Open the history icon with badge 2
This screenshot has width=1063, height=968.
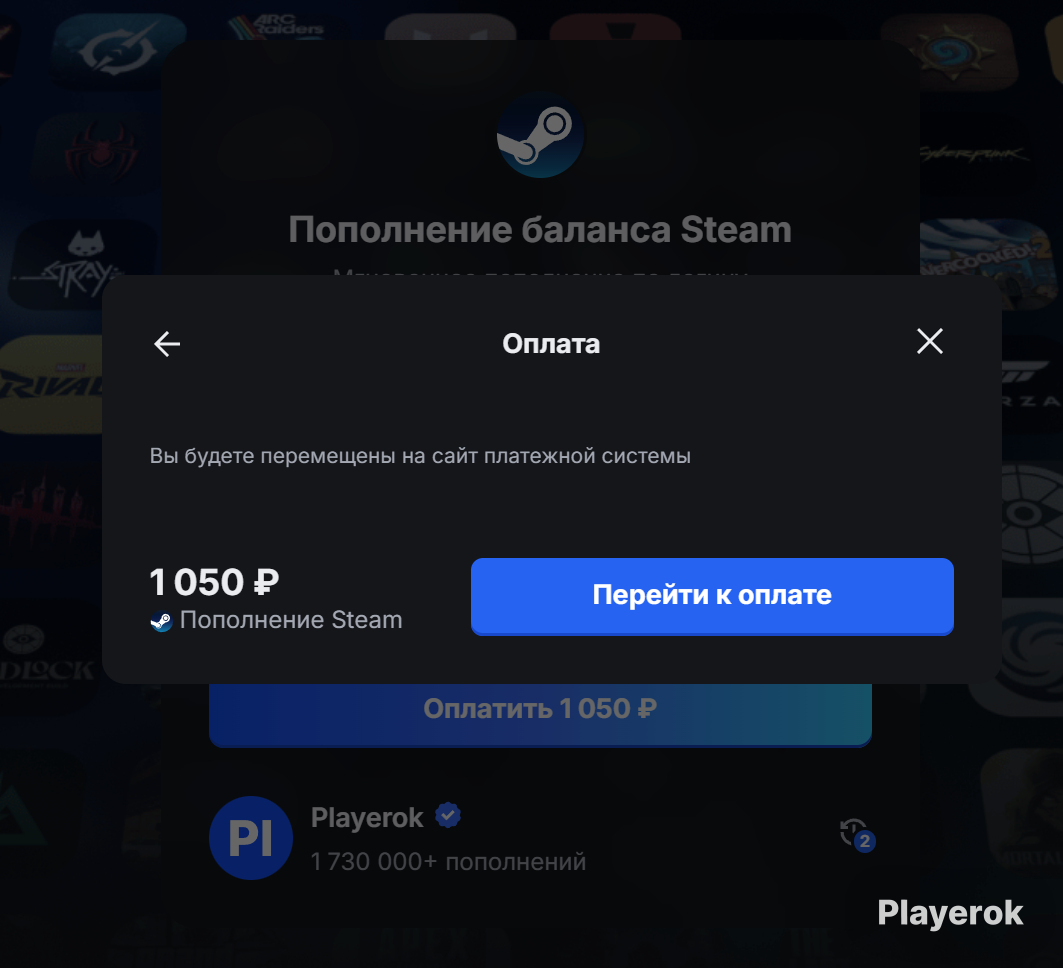(857, 834)
